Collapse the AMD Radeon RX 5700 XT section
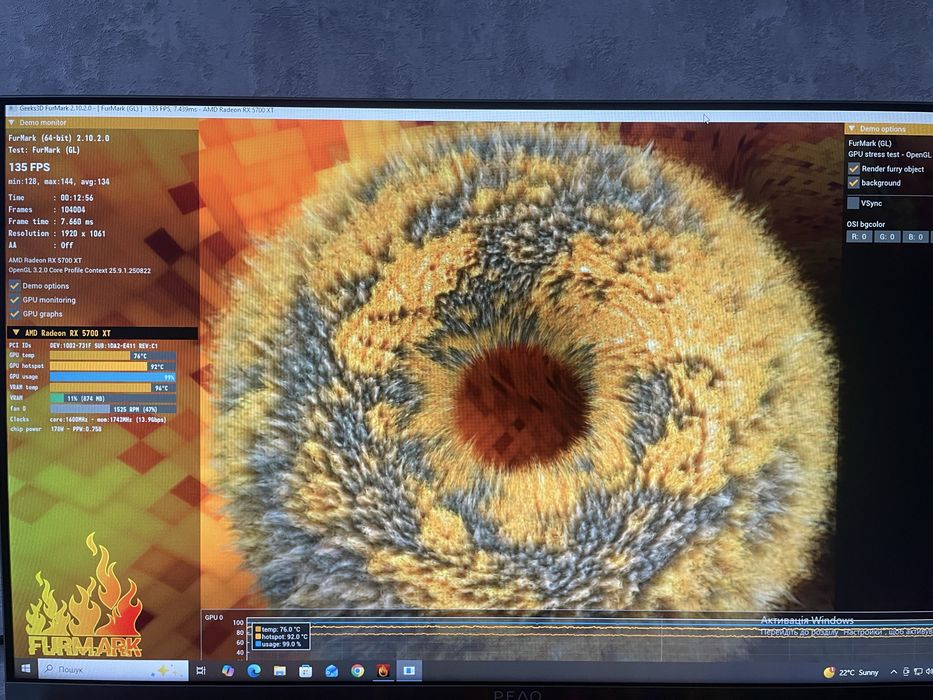Image resolution: width=933 pixels, height=700 pixels. (x=16, y=333)
